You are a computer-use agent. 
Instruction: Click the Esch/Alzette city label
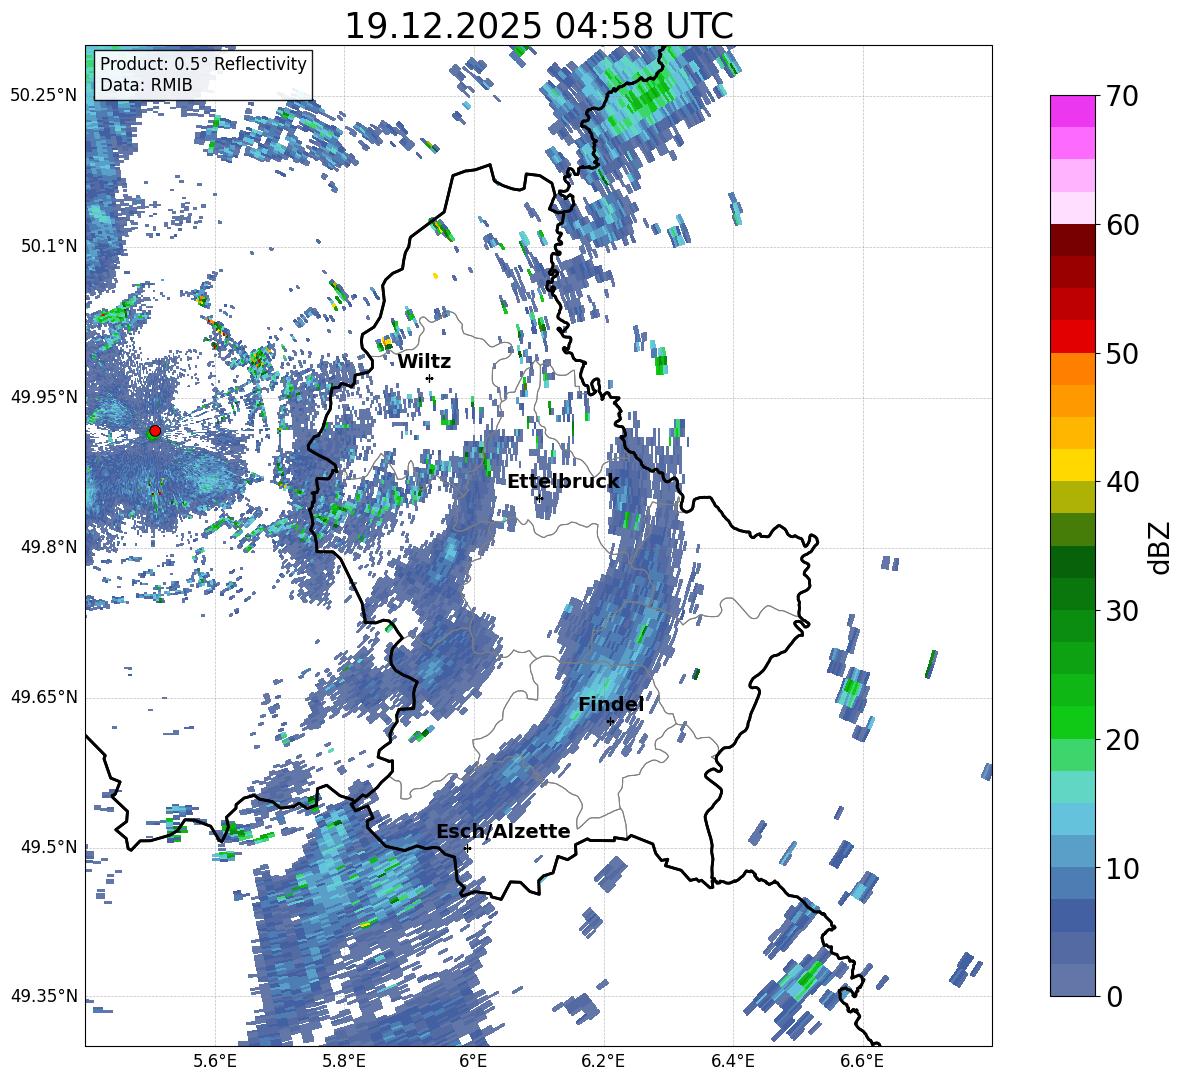(503, 831)
